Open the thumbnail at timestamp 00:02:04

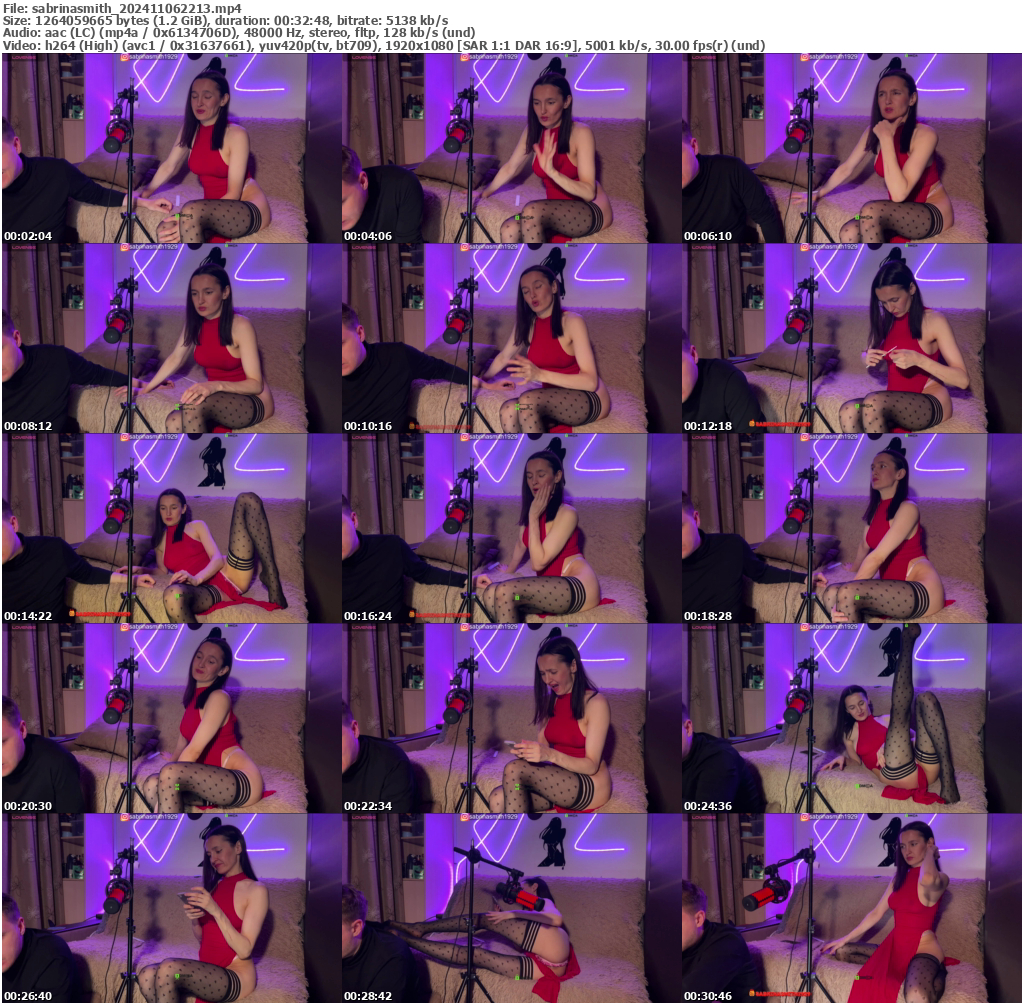click(170, 145)
